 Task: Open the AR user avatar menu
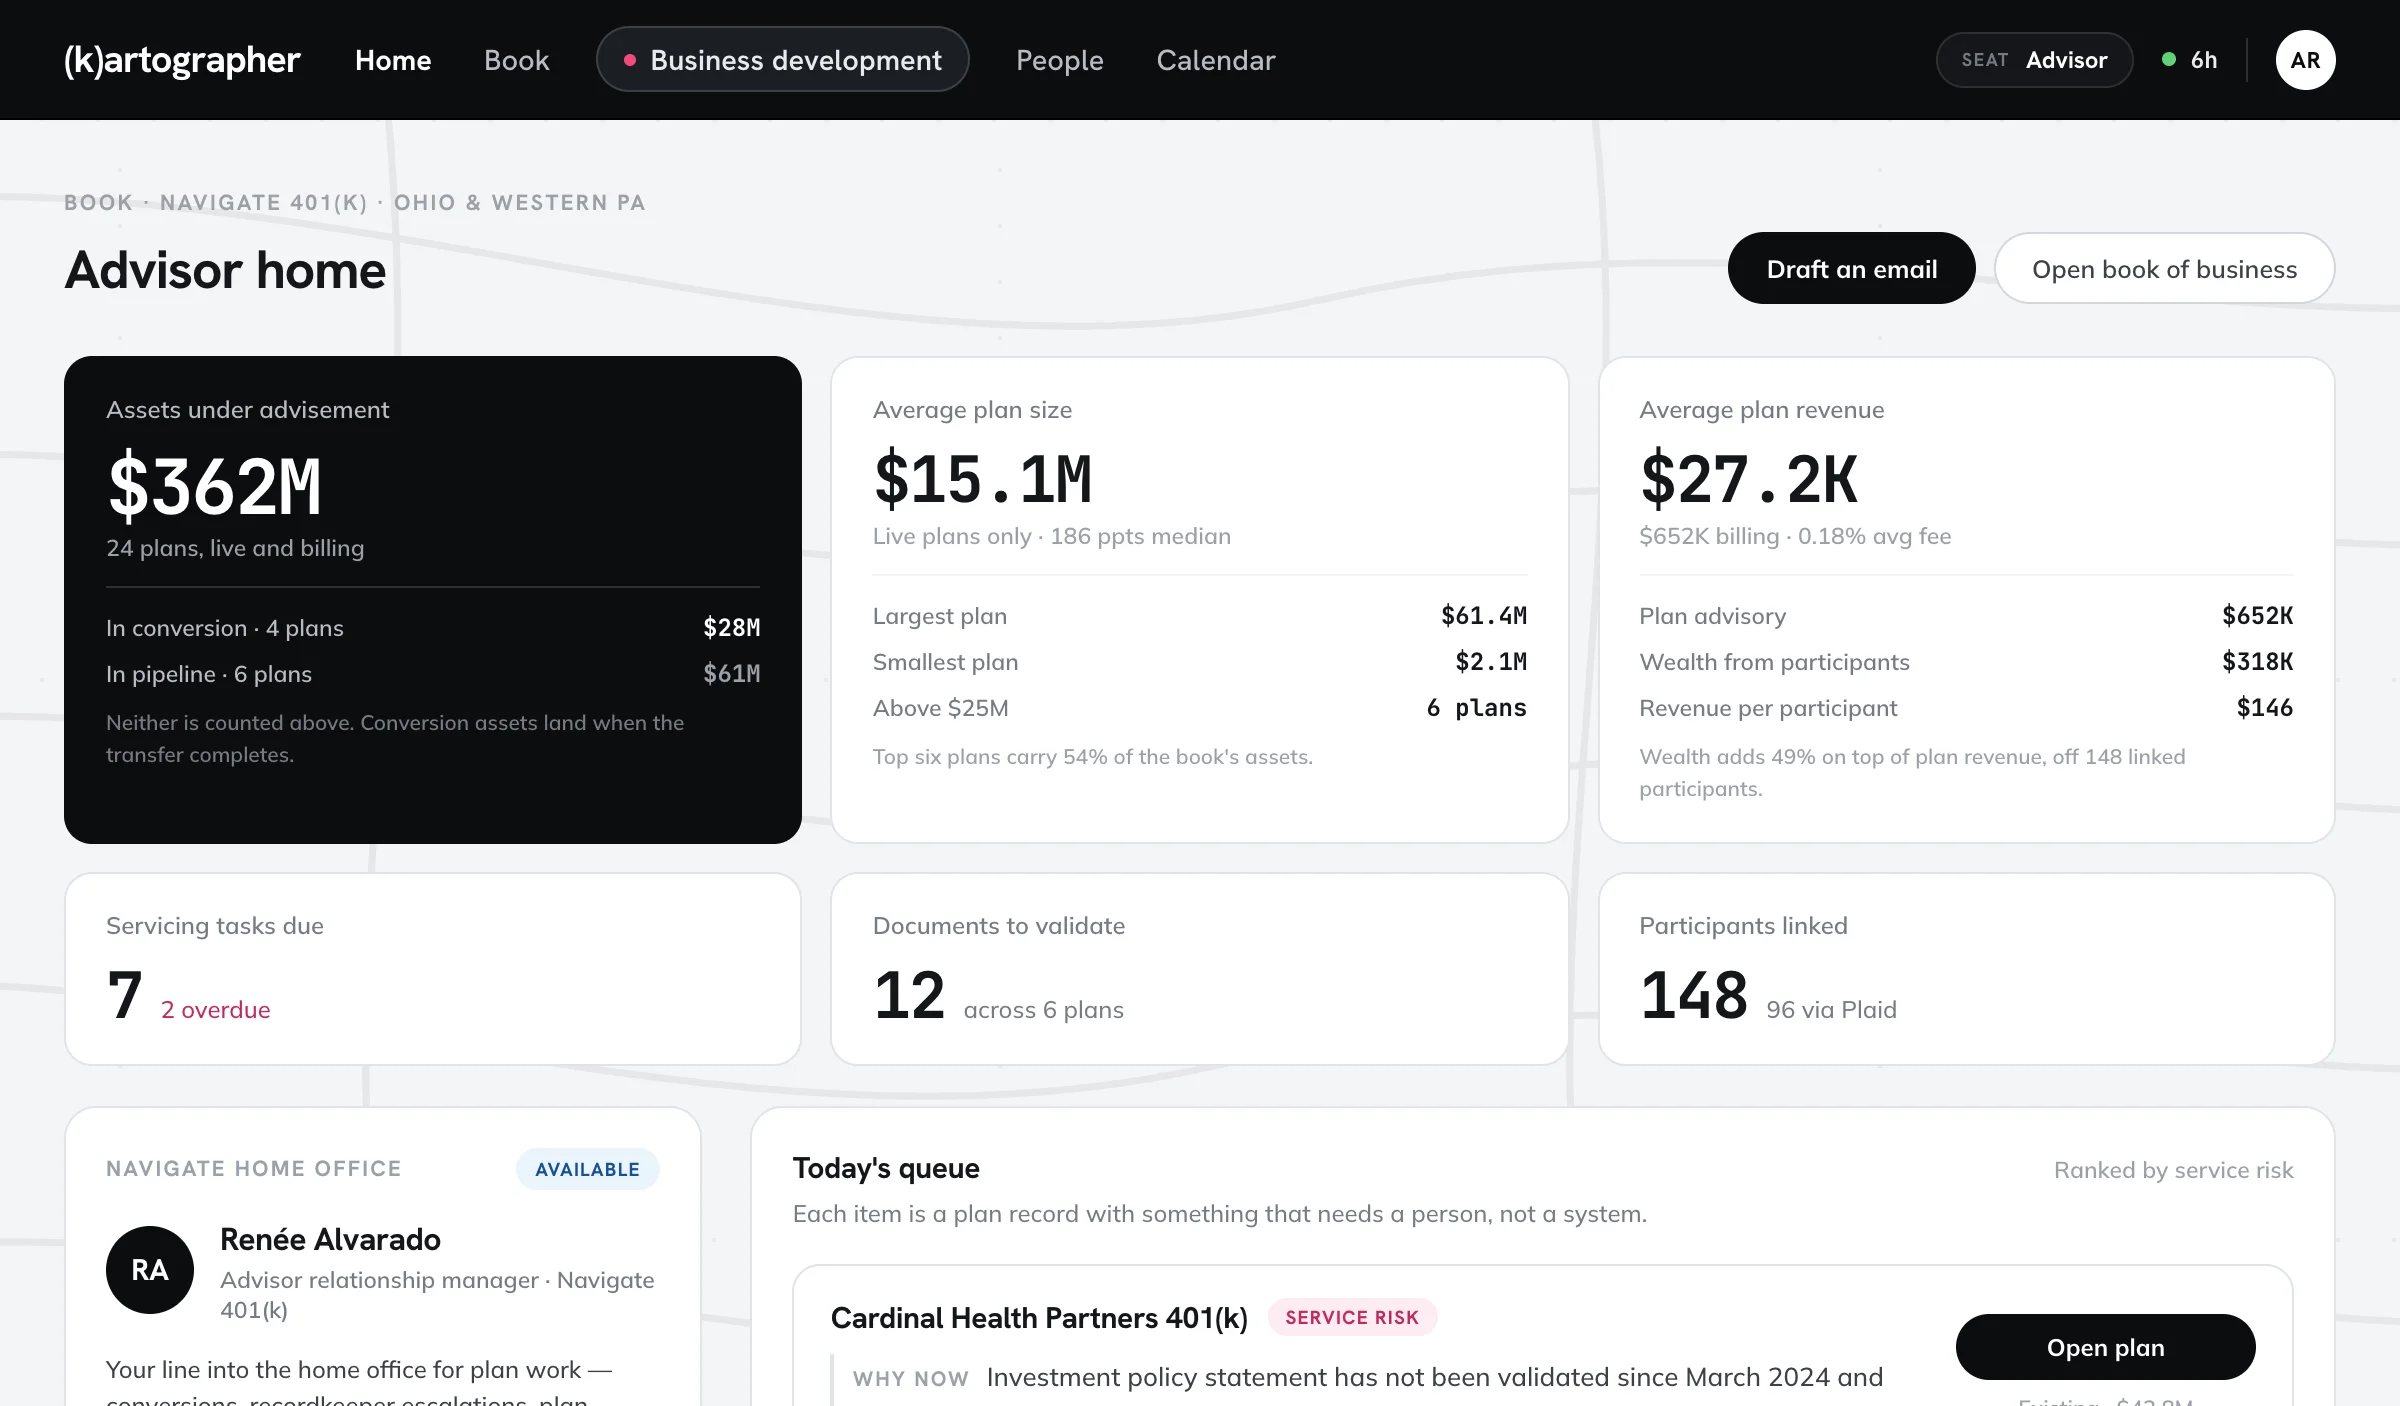(x=2305, y=60)
